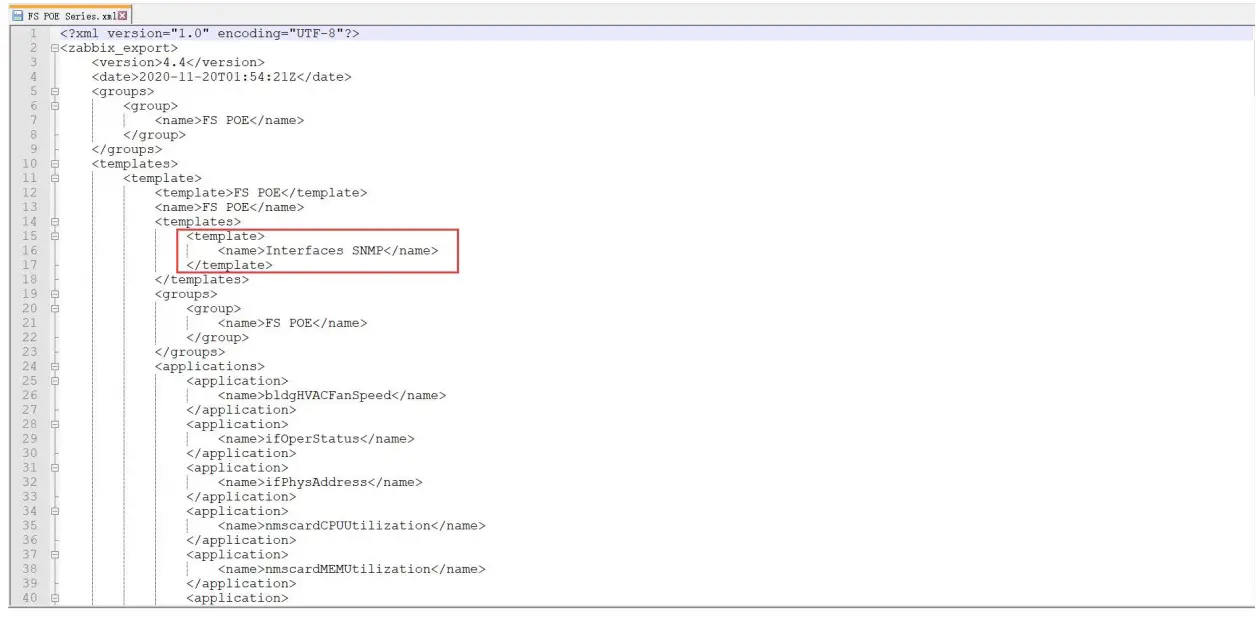Collapse the application node on line 25
1258x618 pixels.
click(x=55, y=381)
